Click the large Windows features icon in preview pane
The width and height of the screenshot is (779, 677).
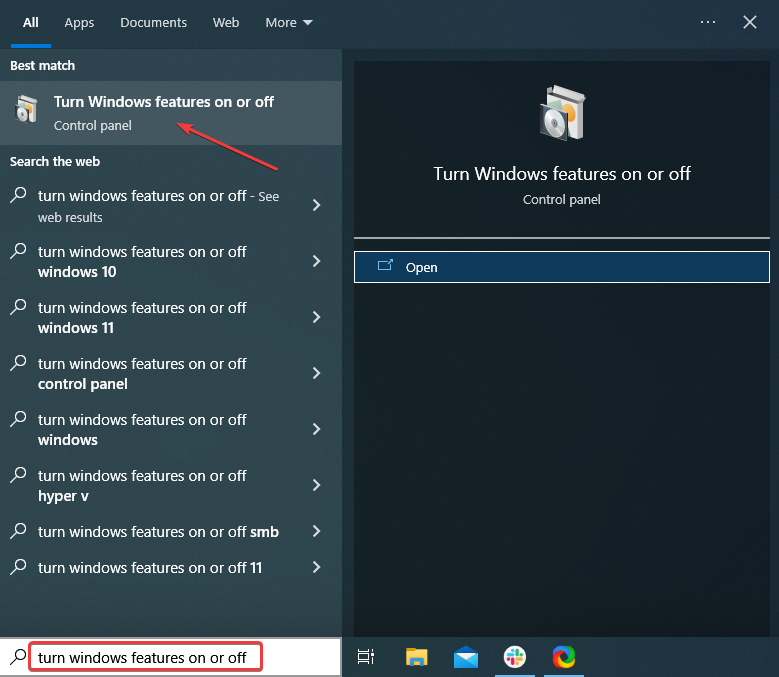tap(562, 113)
